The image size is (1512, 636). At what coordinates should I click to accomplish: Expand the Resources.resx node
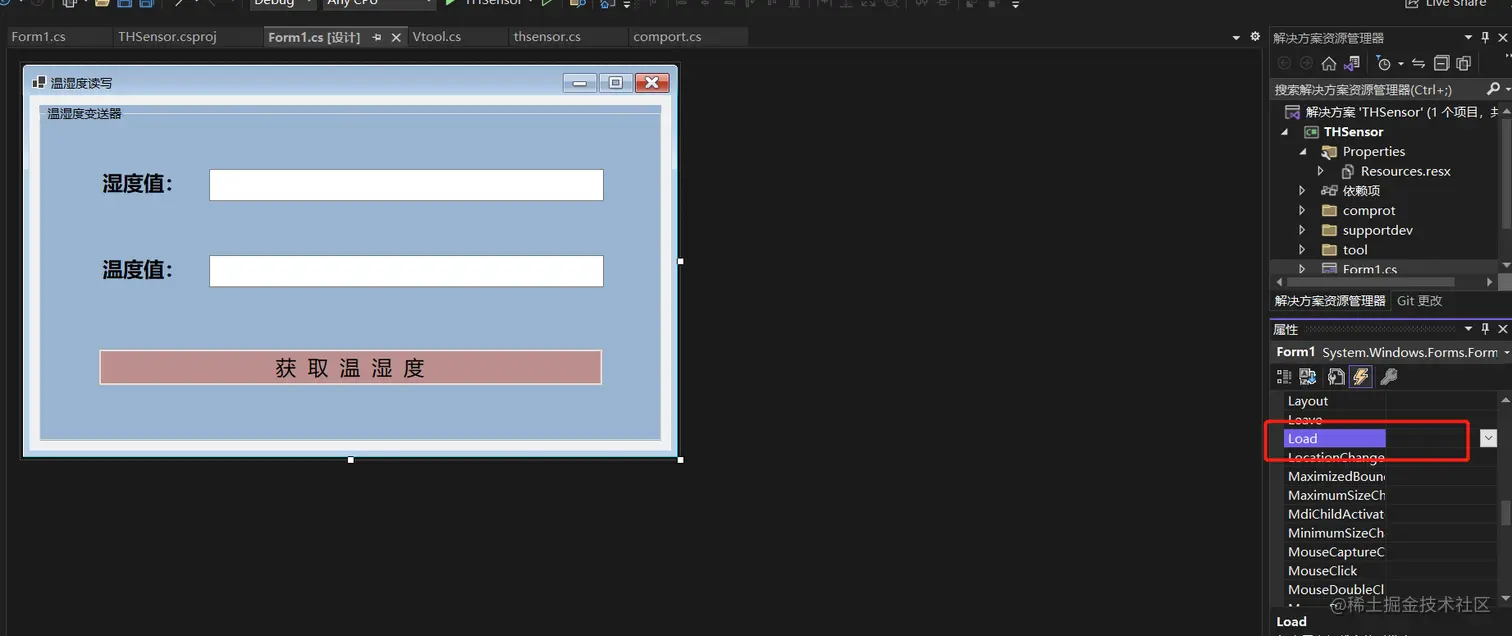pyautogui.click(x=1320, y=171)
